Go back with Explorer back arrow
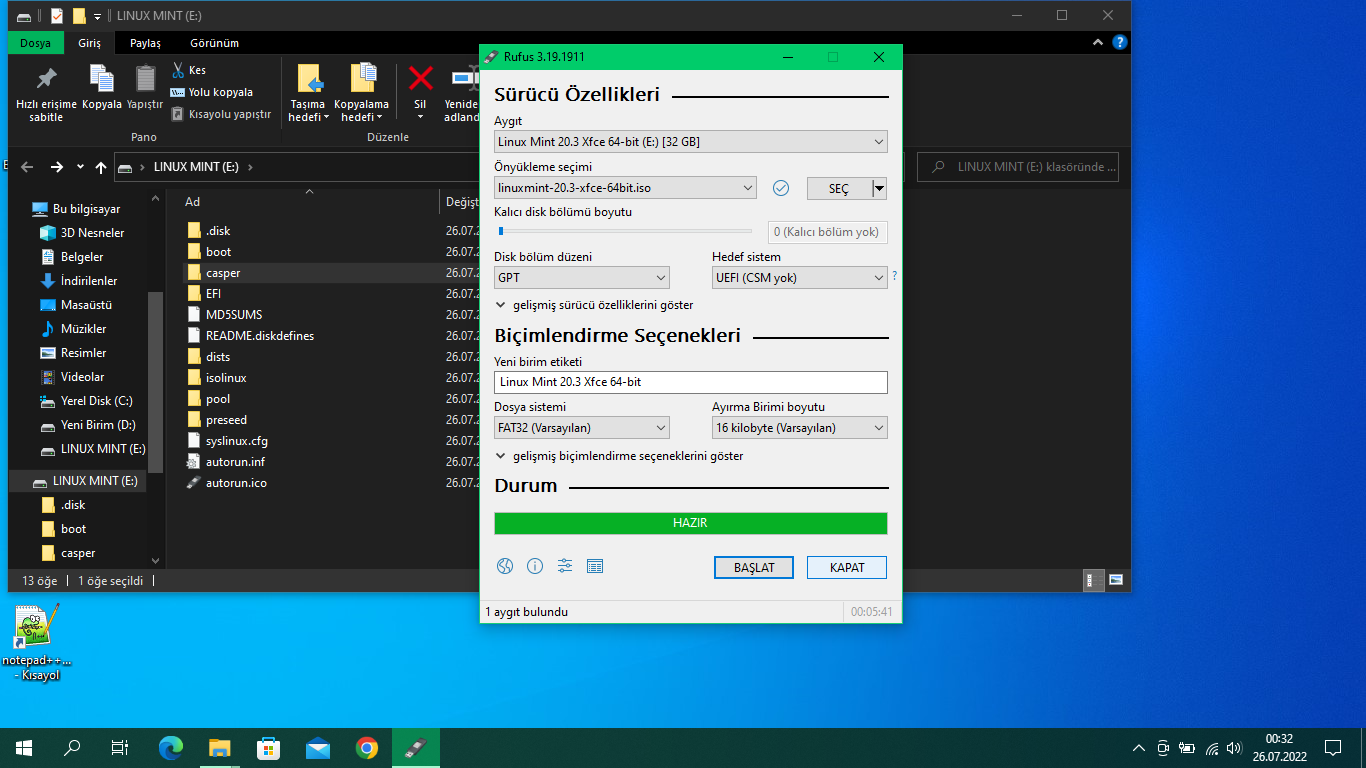Viewport: 1366px width, 768px height. [27, 167]
